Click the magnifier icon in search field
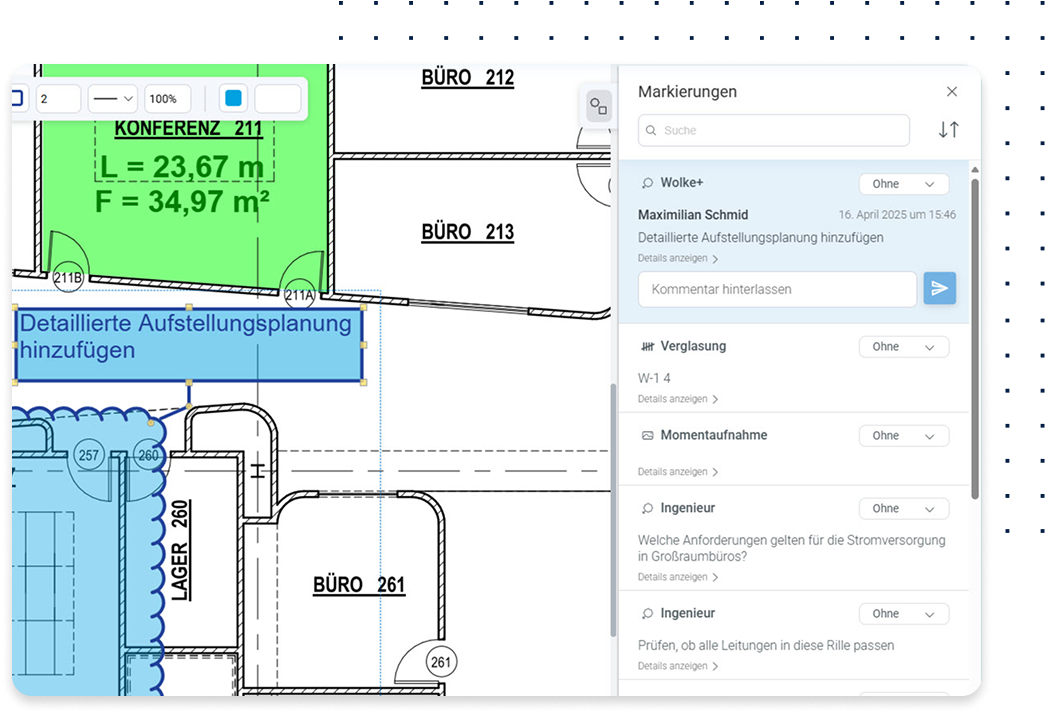 click(652, 131)
